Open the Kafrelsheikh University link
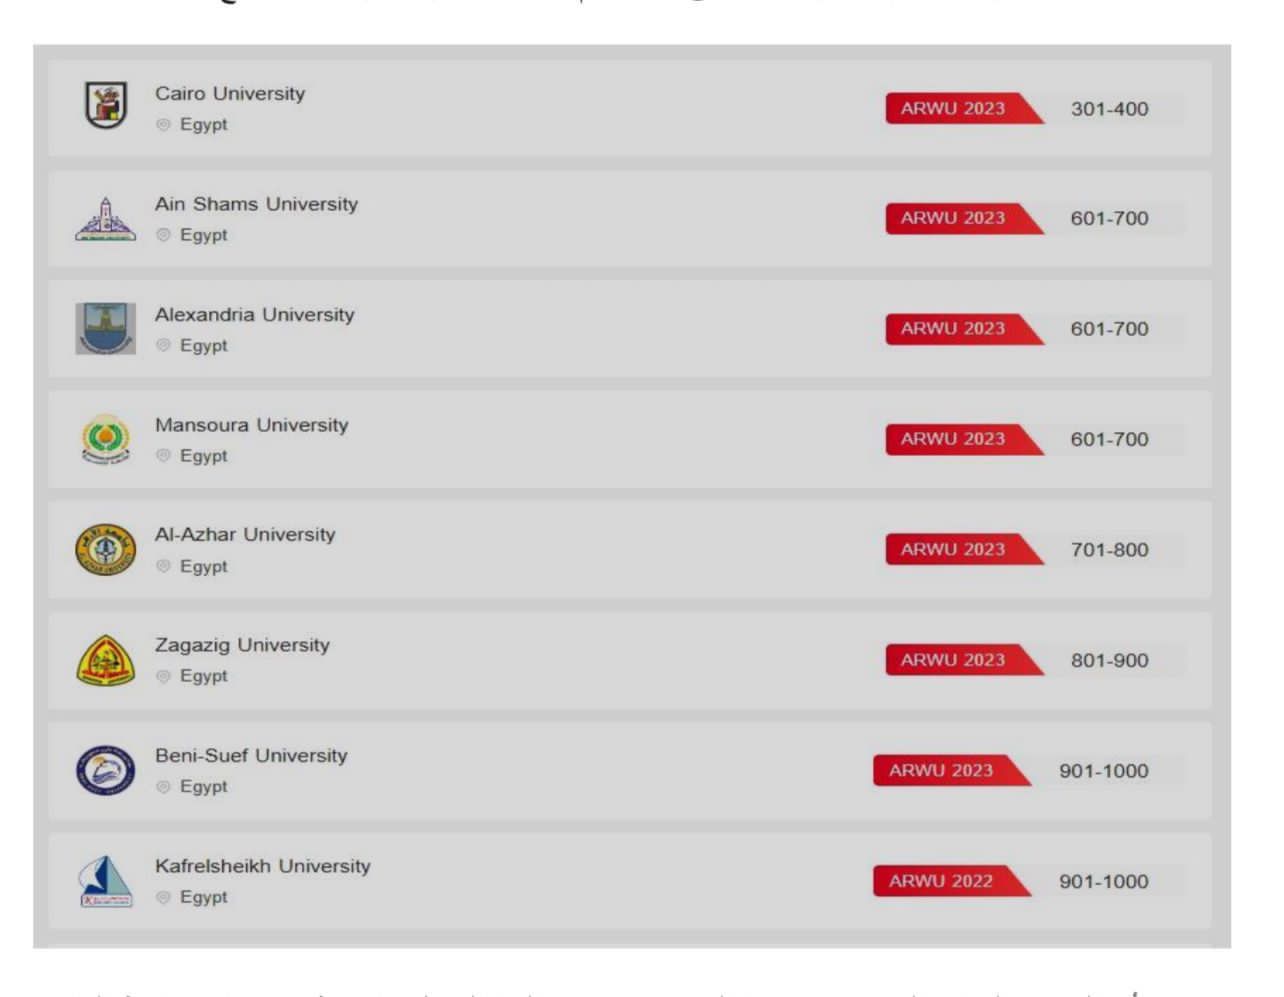This screenshot has width=1284, height=997. (x=262, y=866)
